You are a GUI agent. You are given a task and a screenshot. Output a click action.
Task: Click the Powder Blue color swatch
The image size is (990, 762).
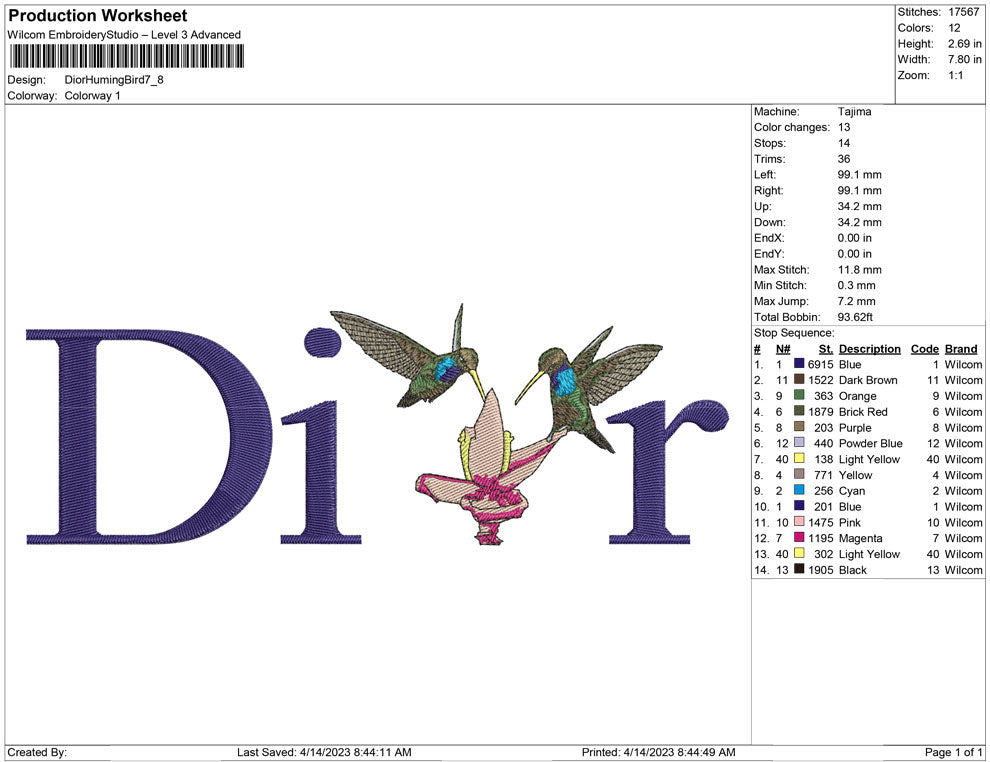click(799, 442)
